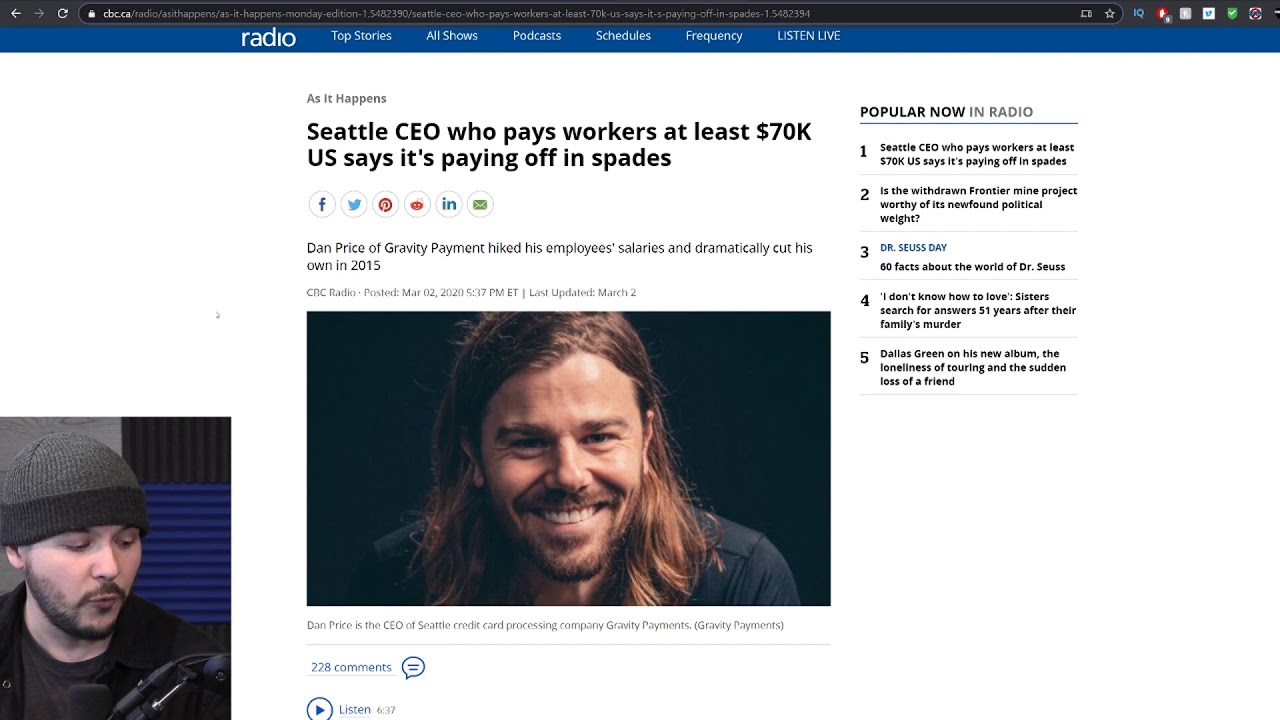Click the browser forward arrow
Viewport: 1280px width, 720px height.
point(39,14)
